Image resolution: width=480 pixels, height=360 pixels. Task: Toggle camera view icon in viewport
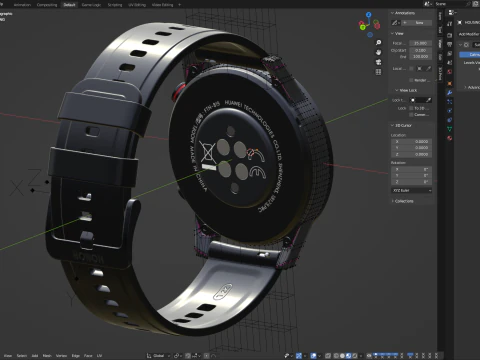[x=378, y=62]
